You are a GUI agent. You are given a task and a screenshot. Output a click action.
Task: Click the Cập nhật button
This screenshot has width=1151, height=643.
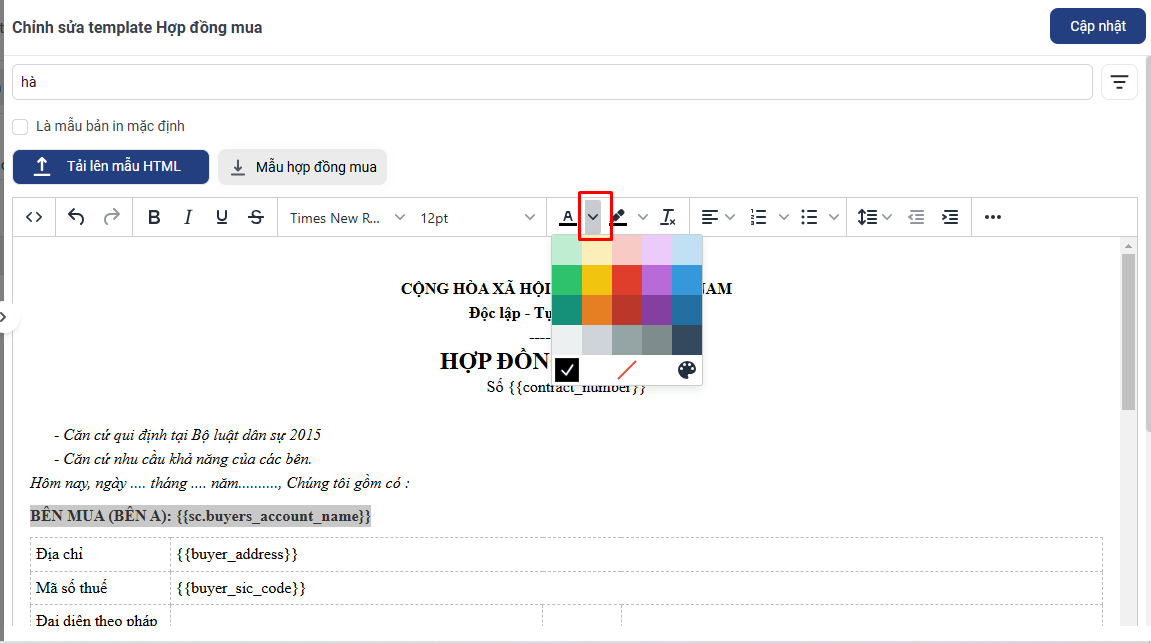pyautogui.click(x=1097, y=26)
